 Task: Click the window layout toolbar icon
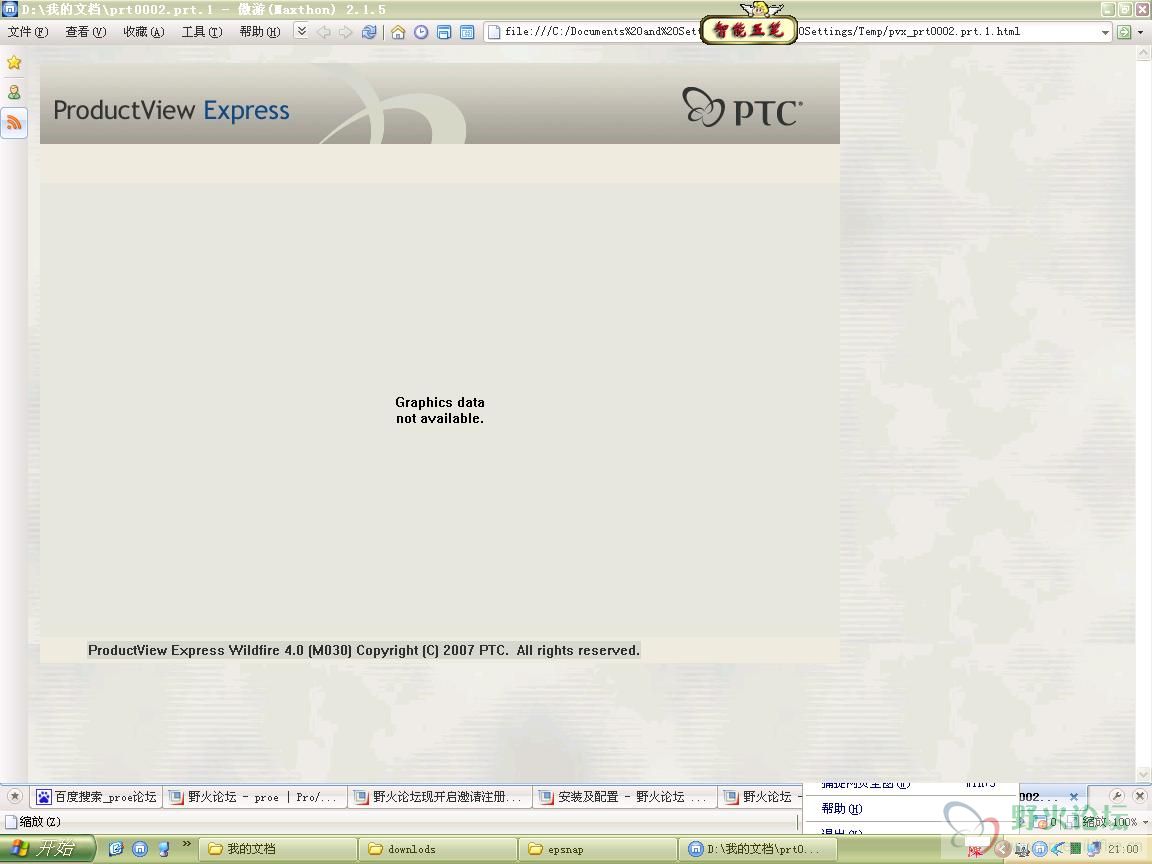[444, 32]
